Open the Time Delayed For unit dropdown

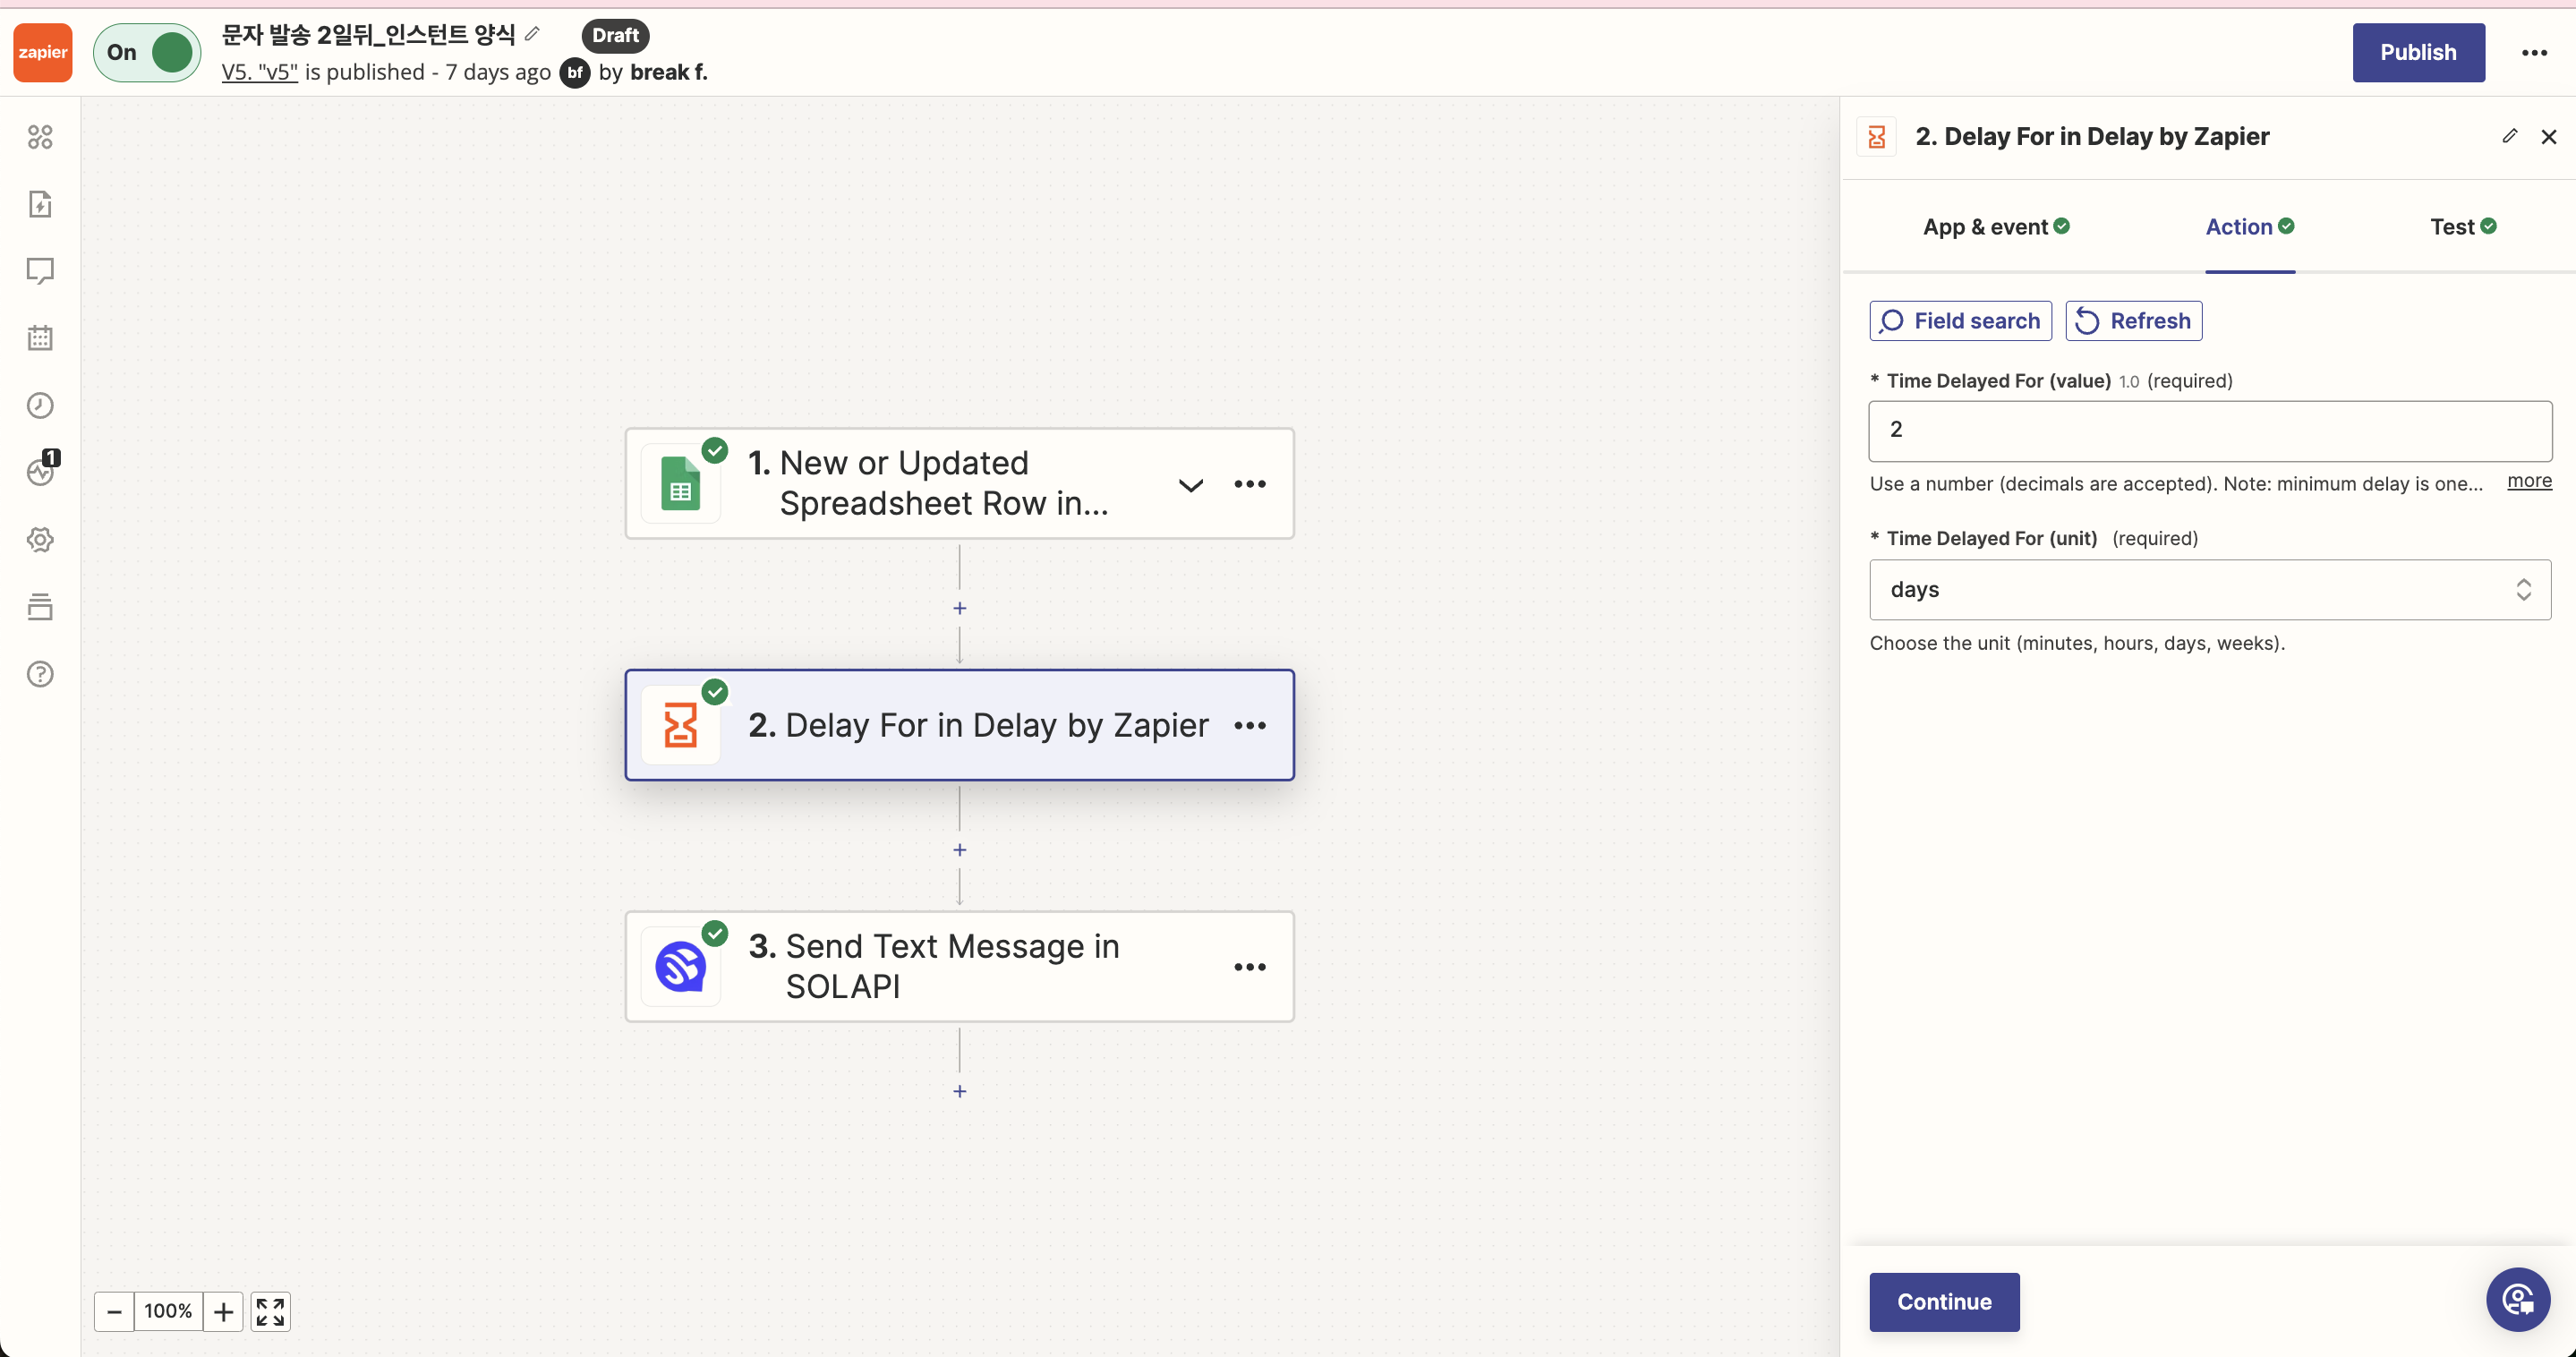click(2210, 590)
